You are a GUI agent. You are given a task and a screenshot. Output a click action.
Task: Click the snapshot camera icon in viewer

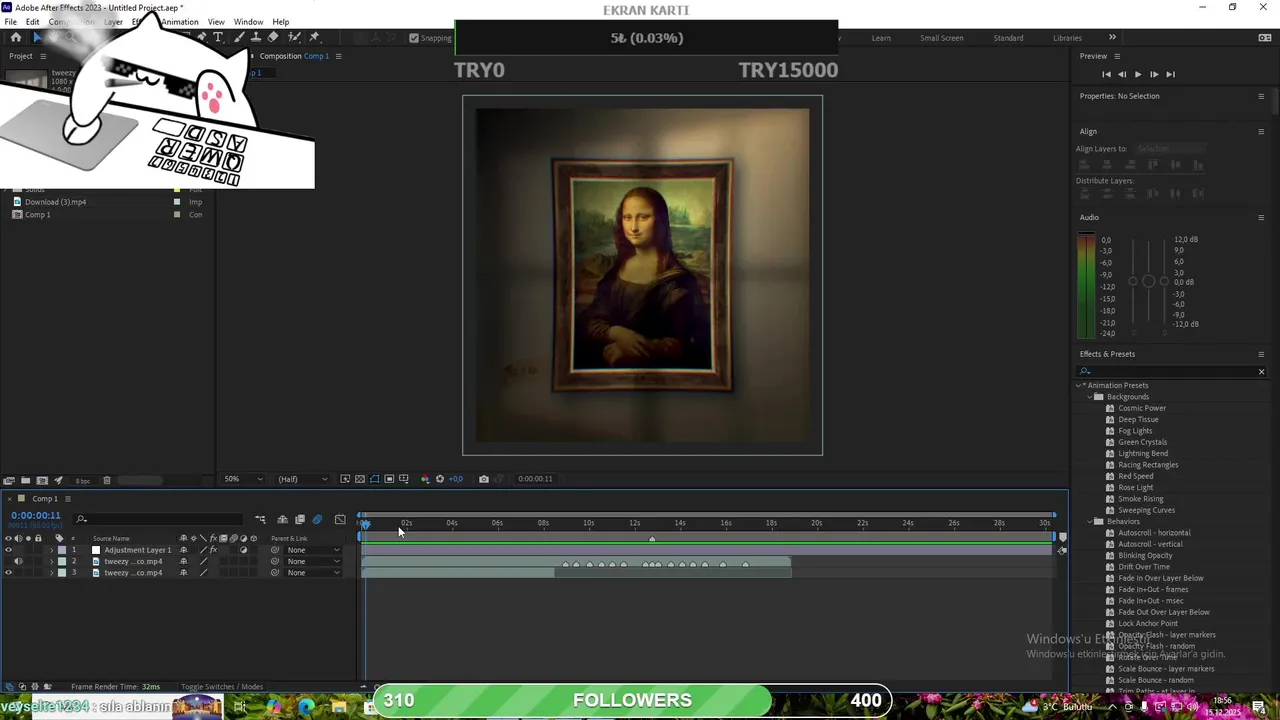coord(484,479)
